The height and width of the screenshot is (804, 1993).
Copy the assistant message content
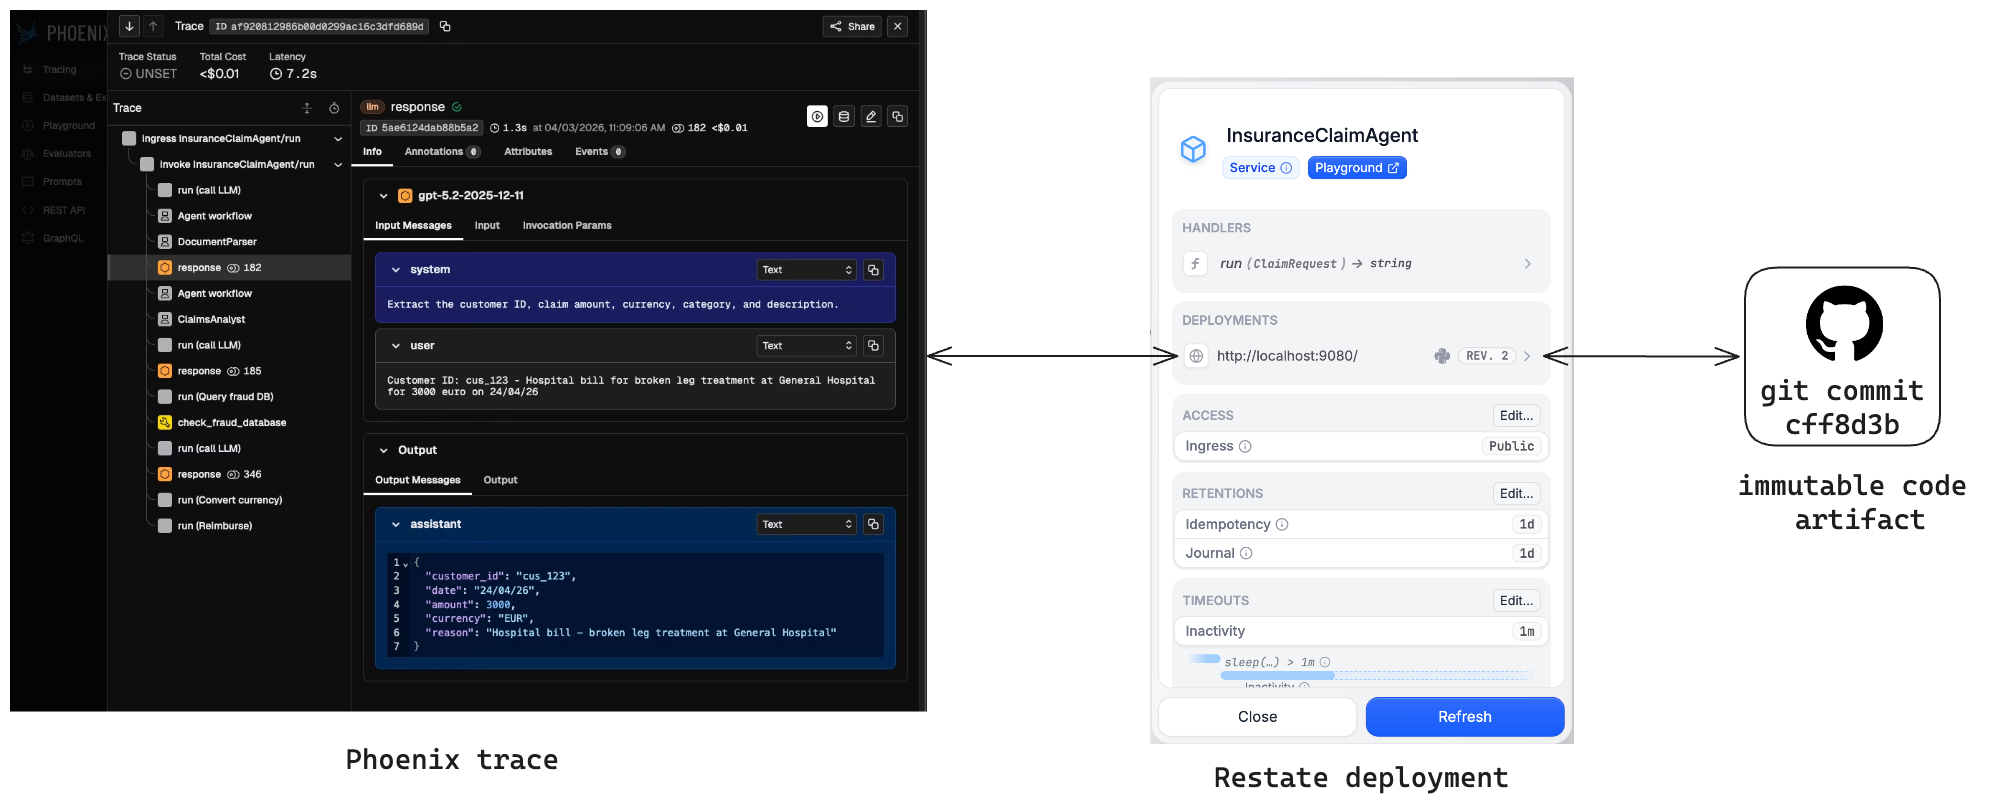click(873, 524)
